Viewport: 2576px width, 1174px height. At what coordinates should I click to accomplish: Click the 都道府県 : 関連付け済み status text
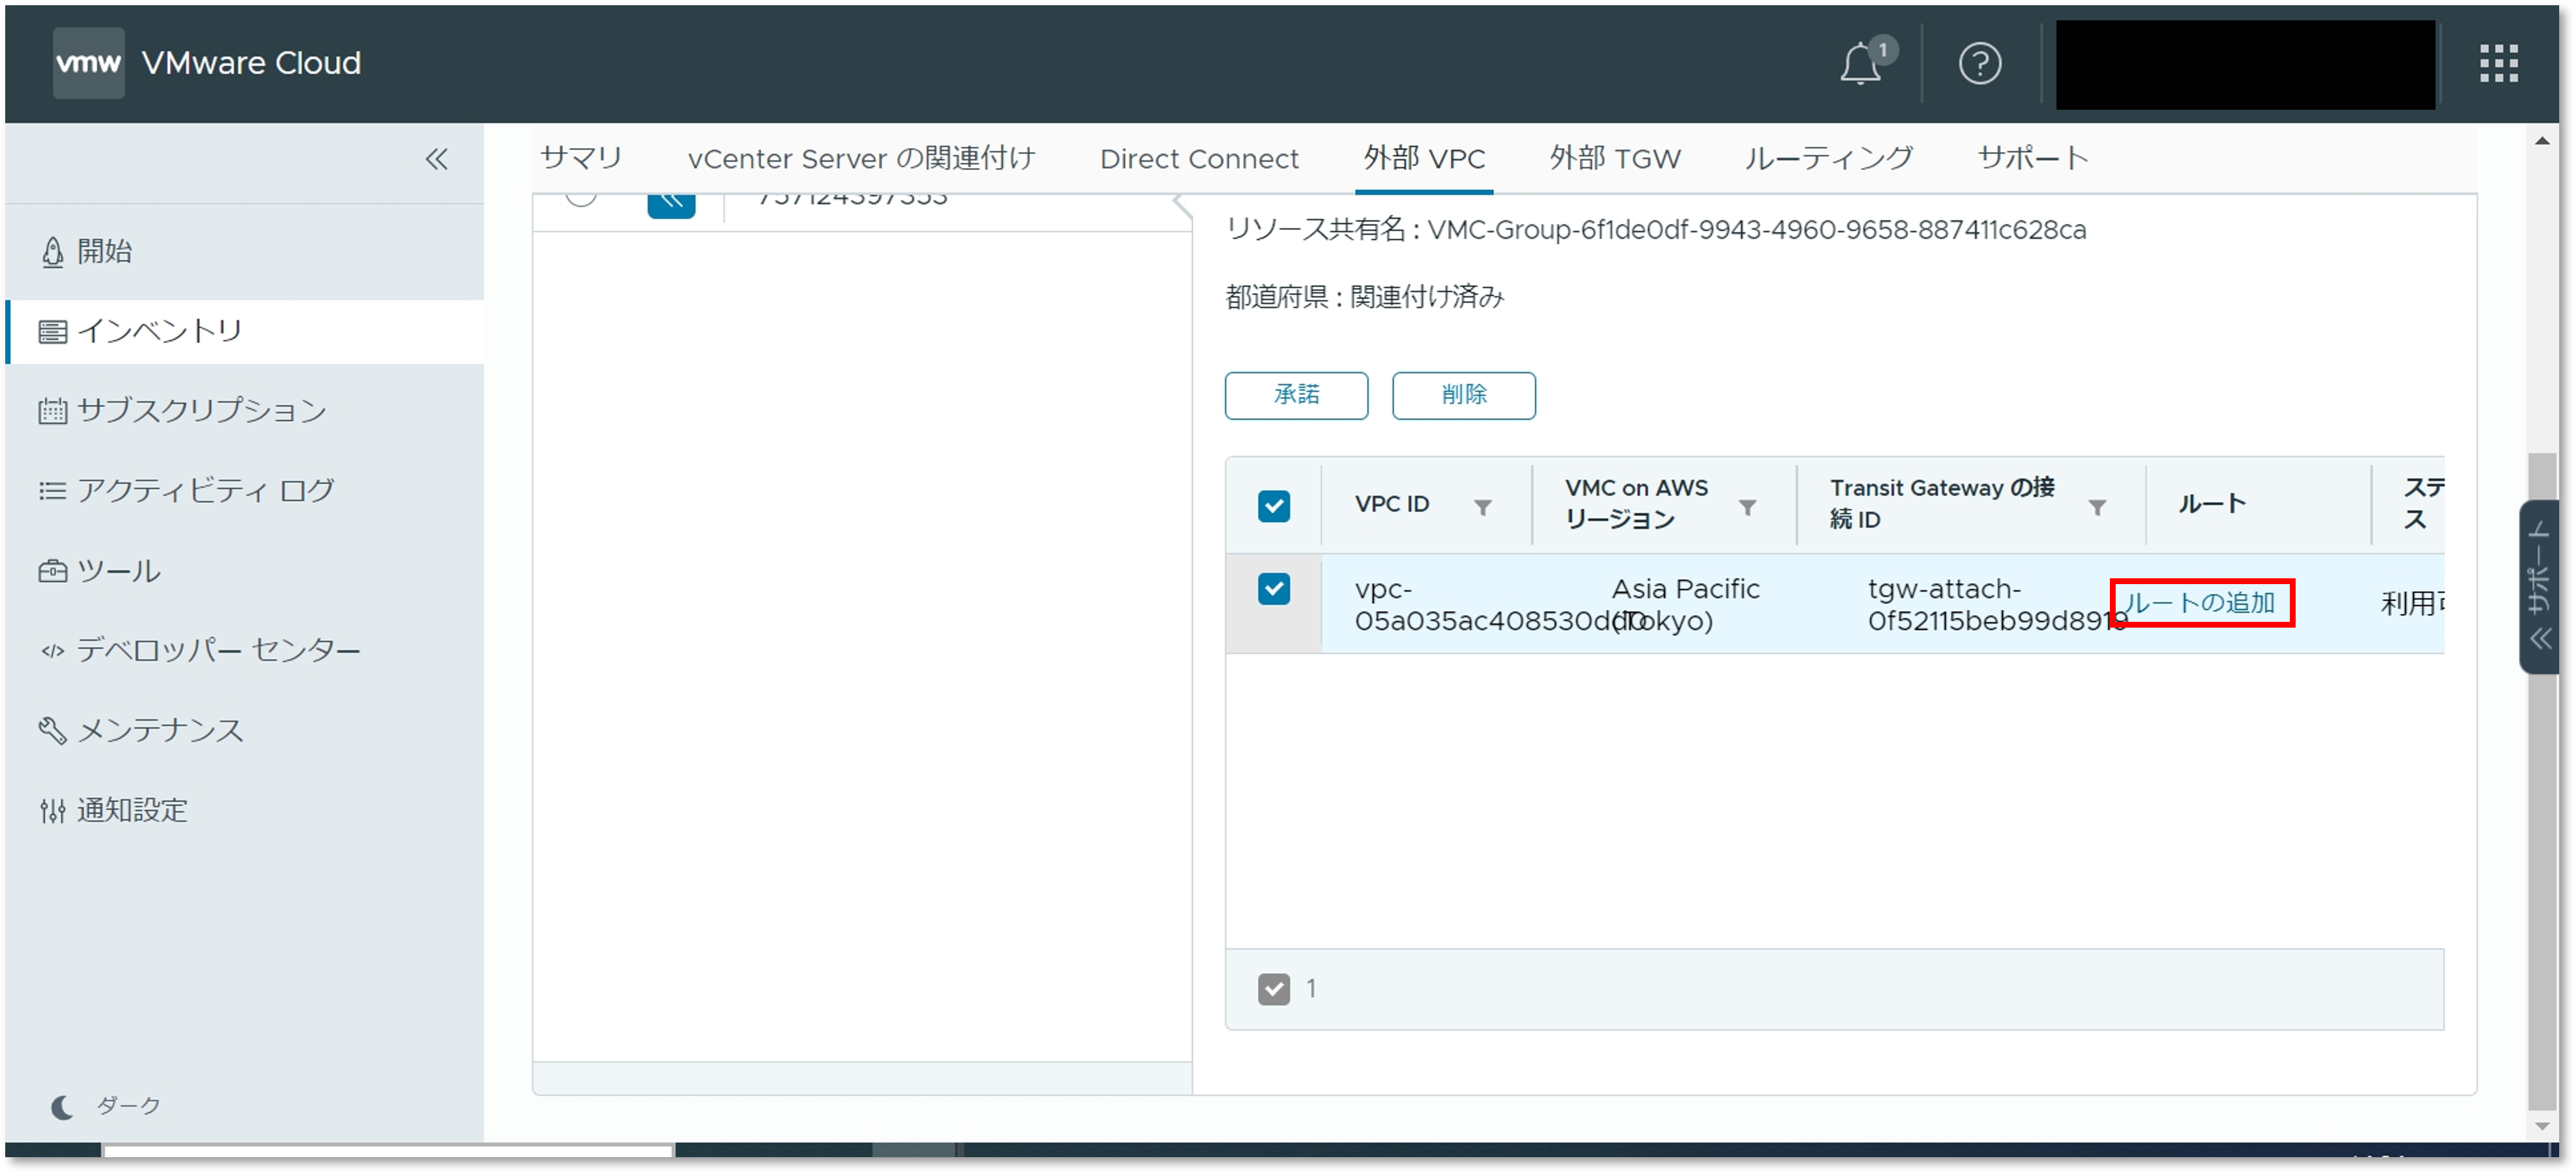point(1364,297)
